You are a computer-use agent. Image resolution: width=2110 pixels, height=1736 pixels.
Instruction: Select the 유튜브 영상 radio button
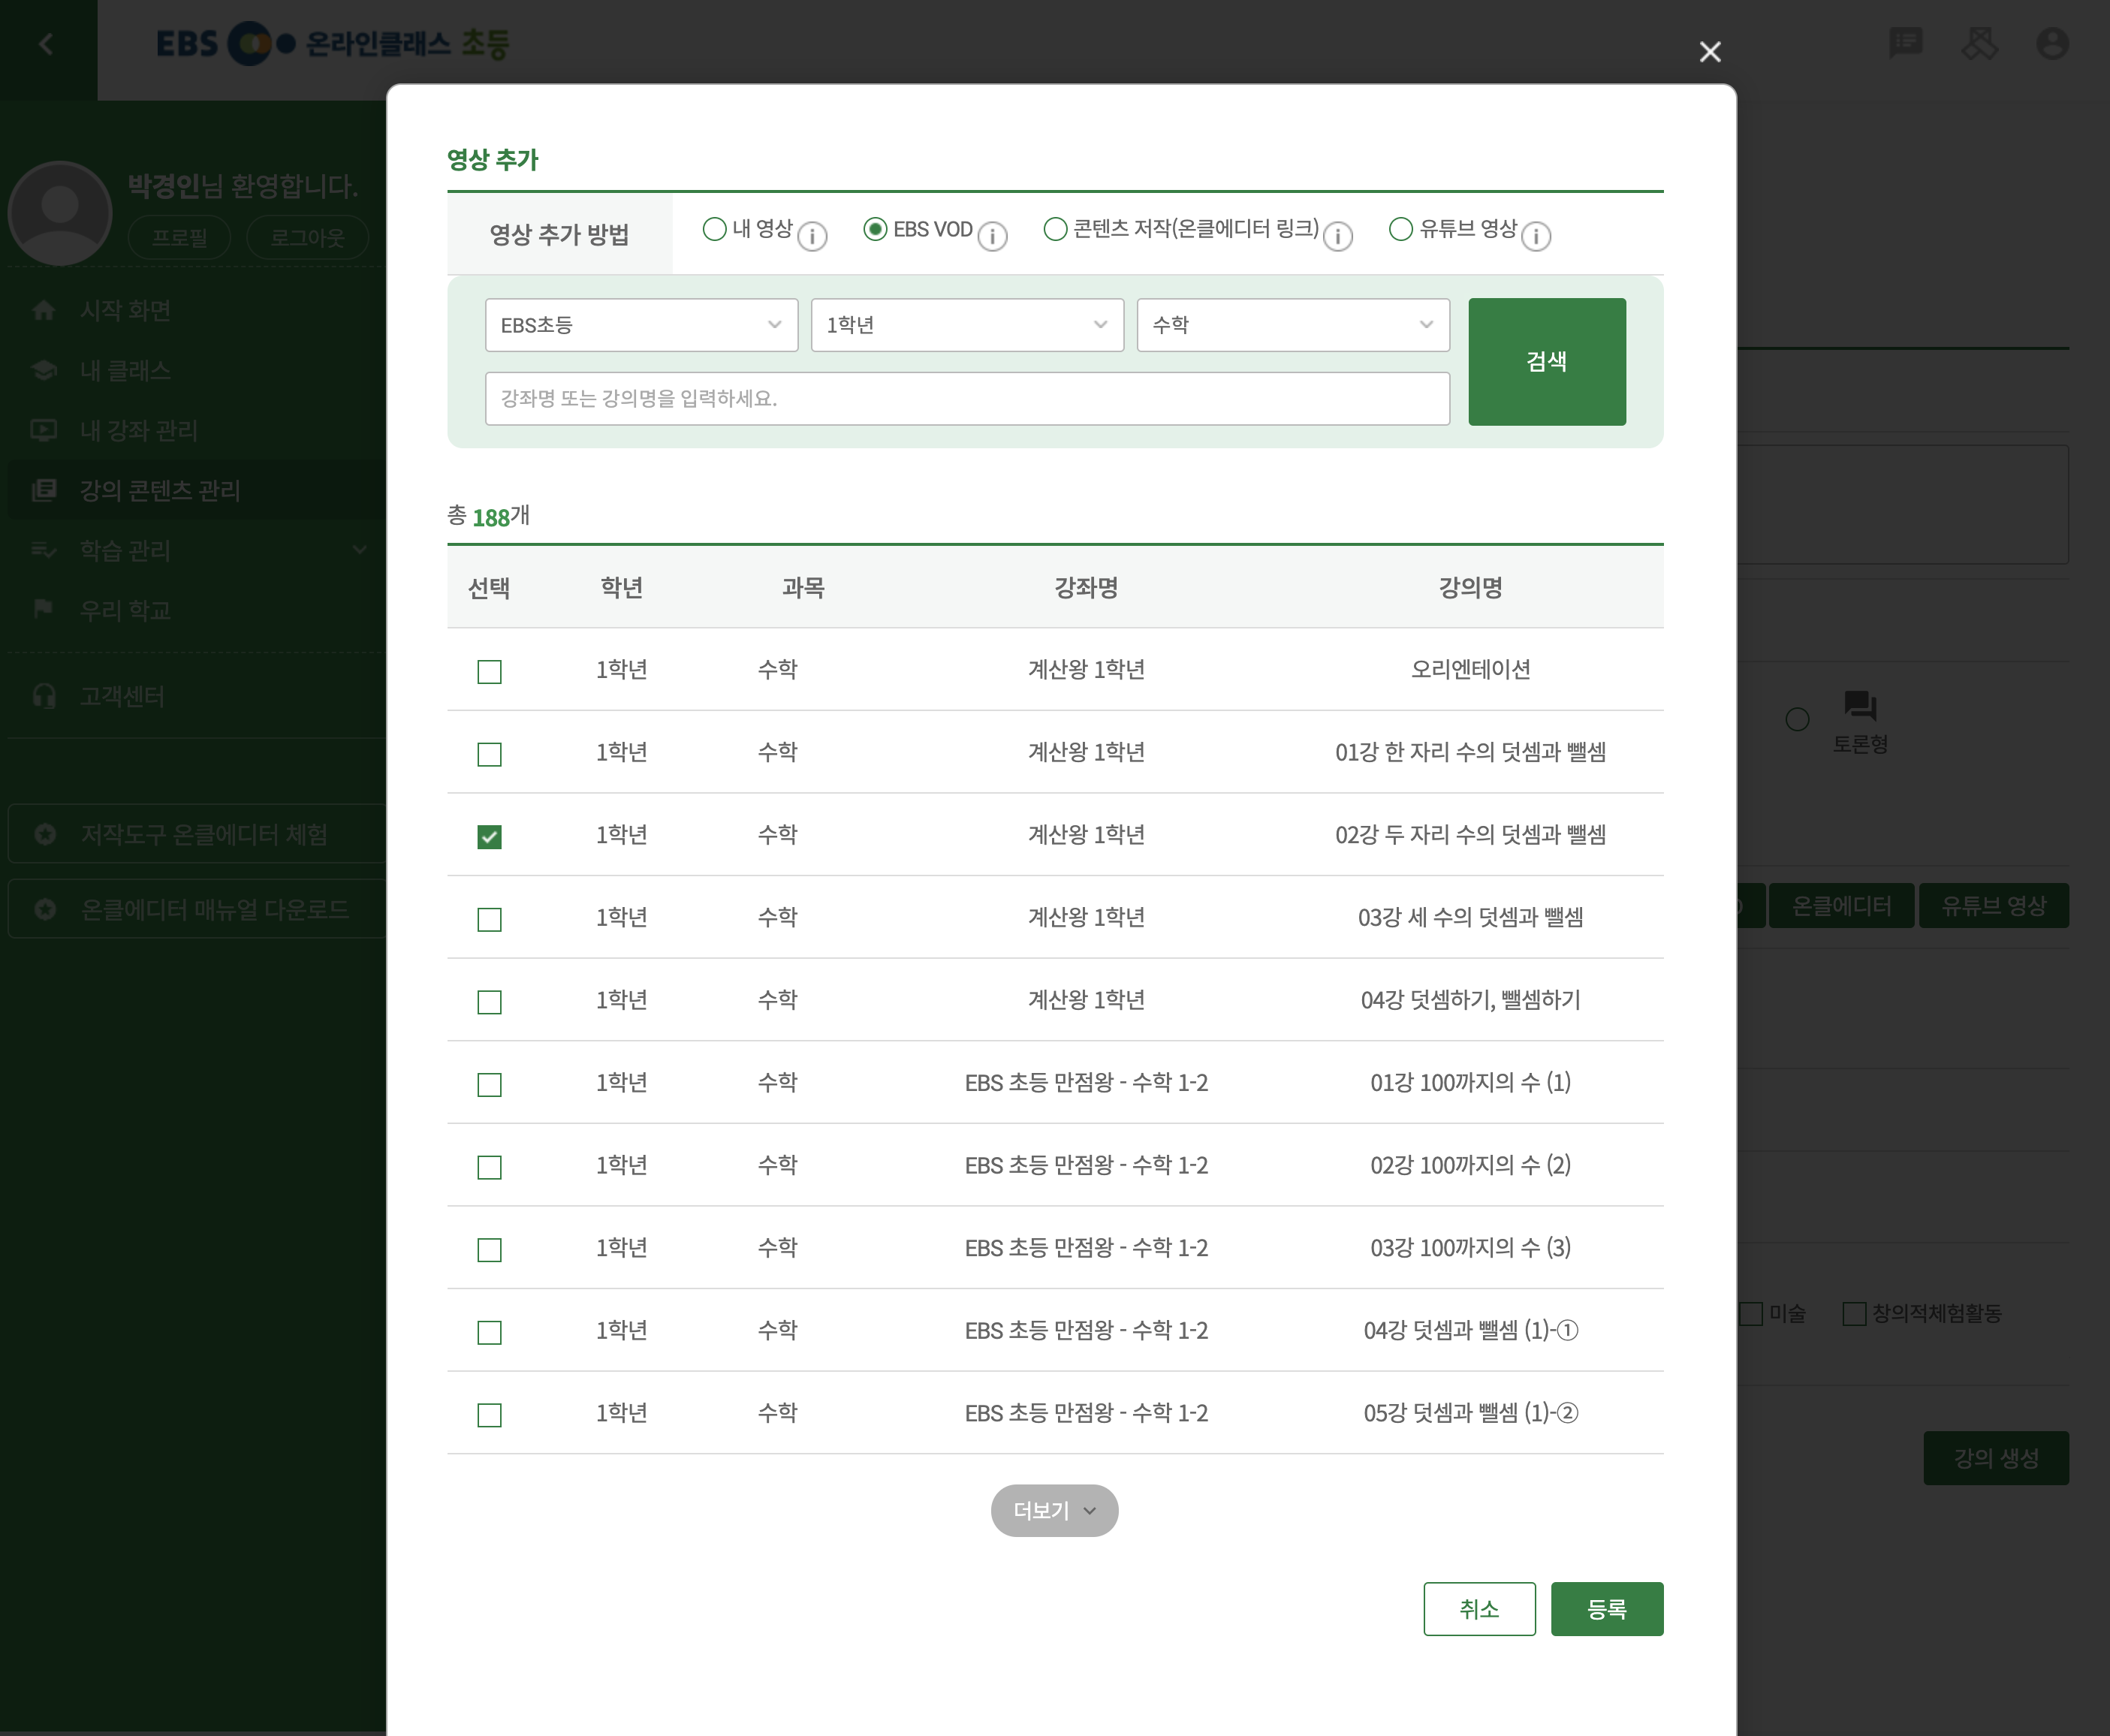click(1401, 229)
